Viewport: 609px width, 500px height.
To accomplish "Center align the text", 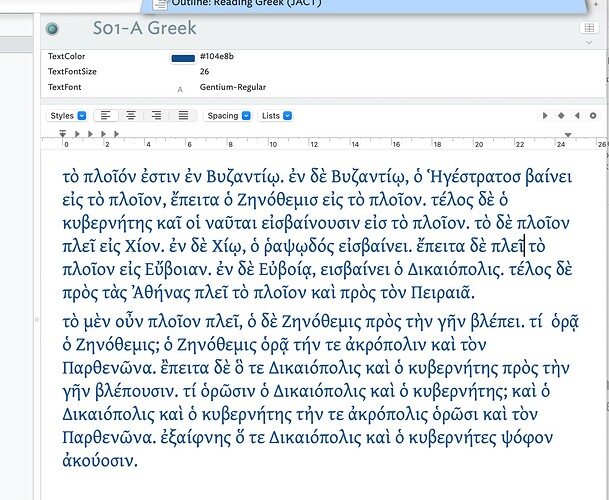I will (x=131, y=115).
